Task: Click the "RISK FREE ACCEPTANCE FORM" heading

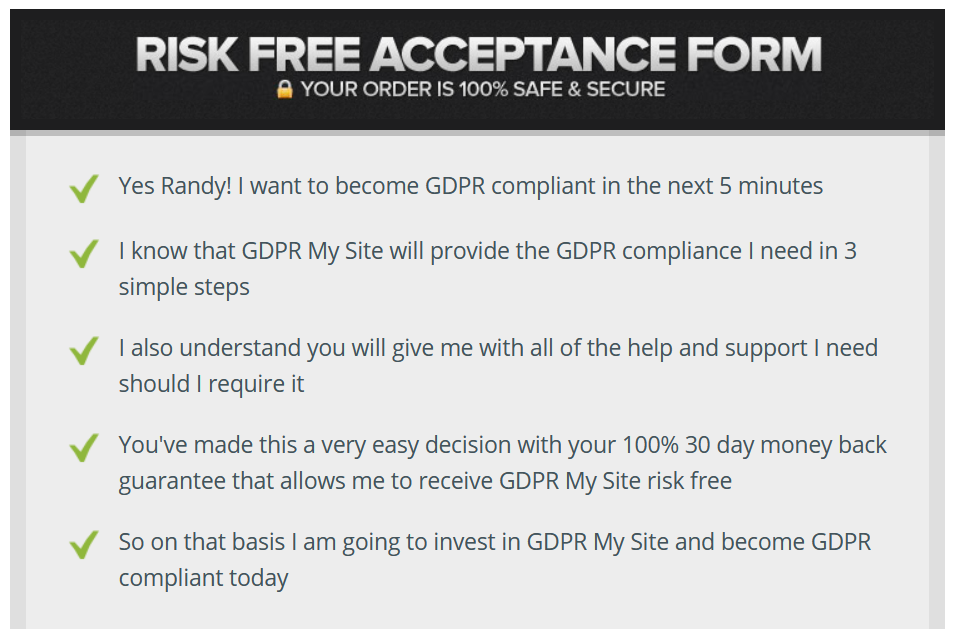Action: tap(478, 55)
